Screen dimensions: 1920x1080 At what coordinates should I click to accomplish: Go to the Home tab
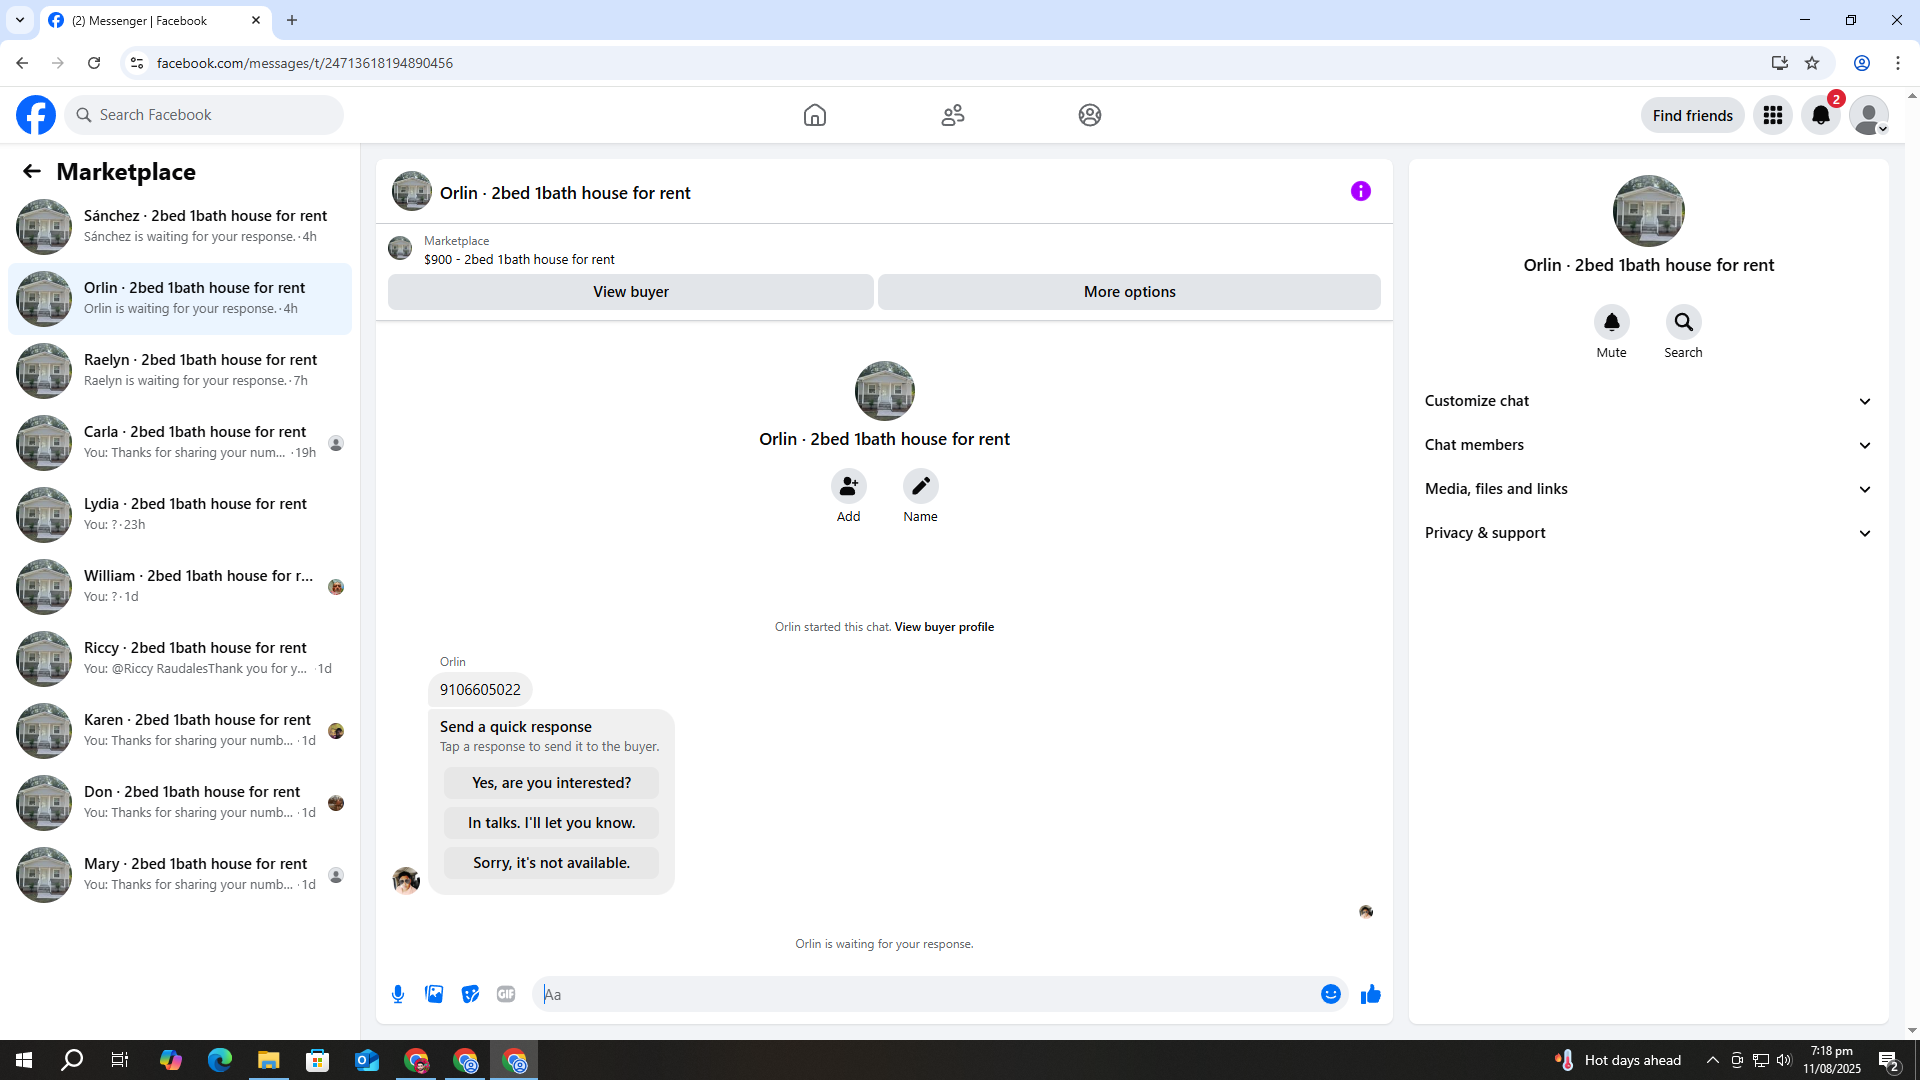(814, 115)
